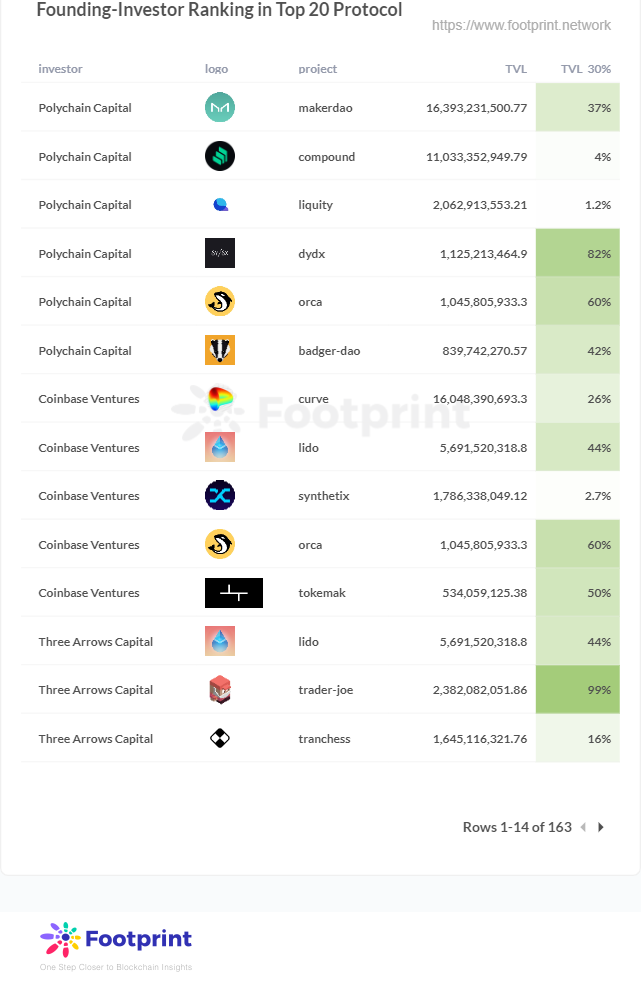Sort by the investor column header
Viewport: 641px width, 982px height.
60,69
